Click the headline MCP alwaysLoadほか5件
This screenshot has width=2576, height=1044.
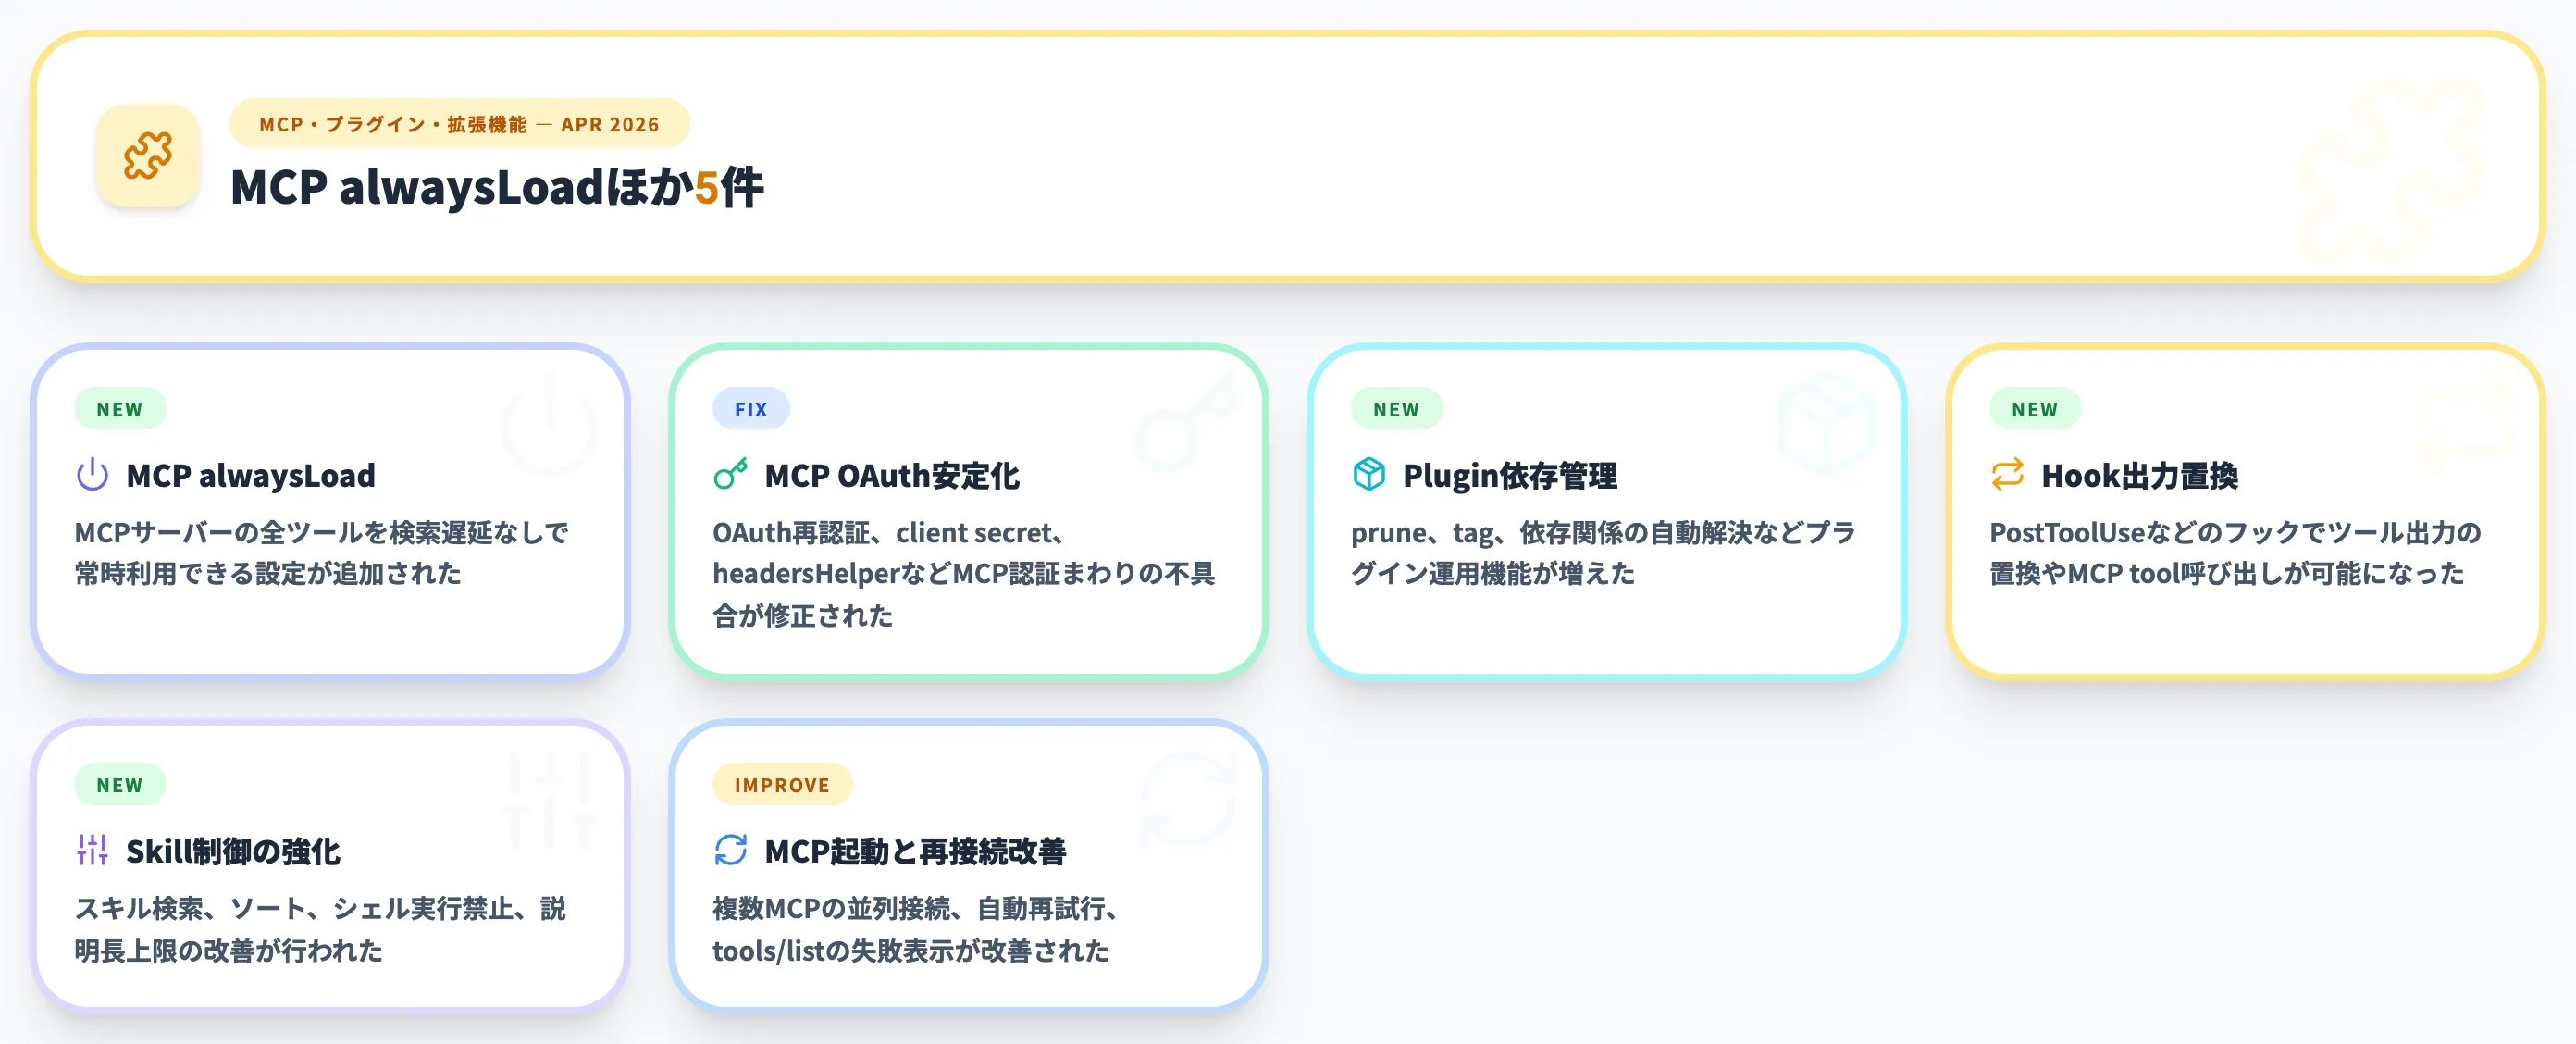[x=497, y=188]
